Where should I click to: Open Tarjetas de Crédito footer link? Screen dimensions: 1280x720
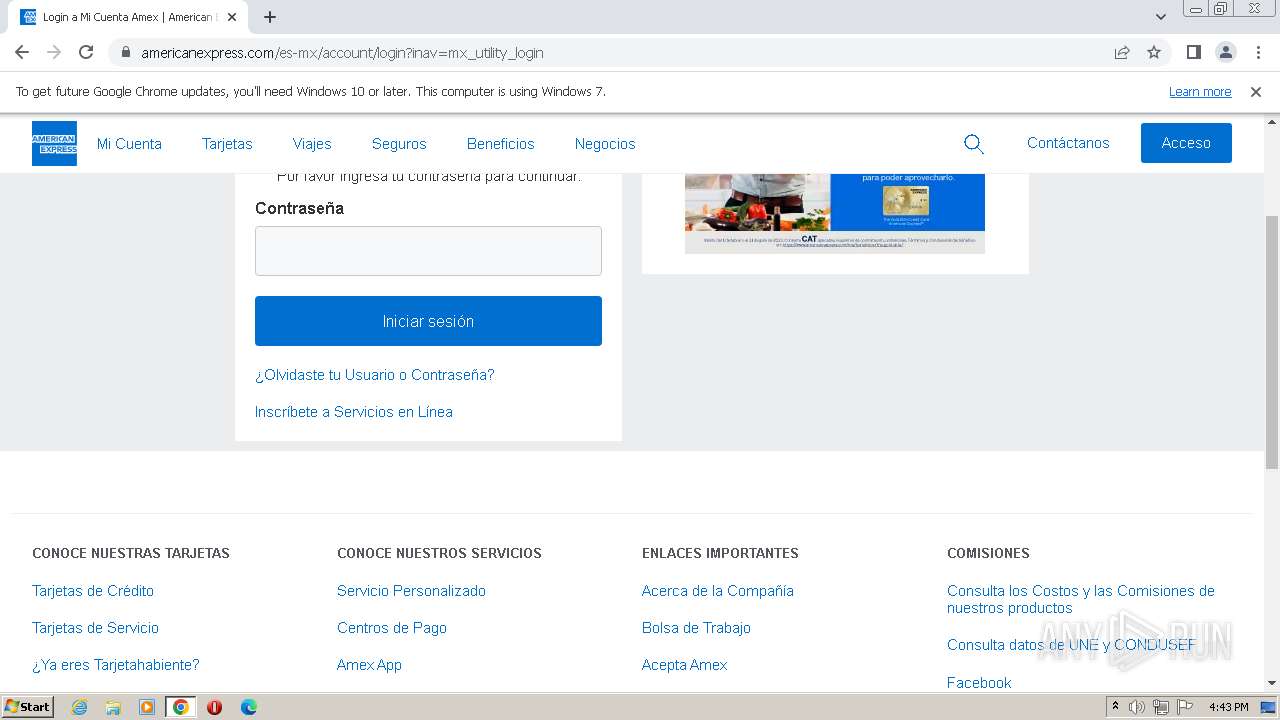(93, 591)
